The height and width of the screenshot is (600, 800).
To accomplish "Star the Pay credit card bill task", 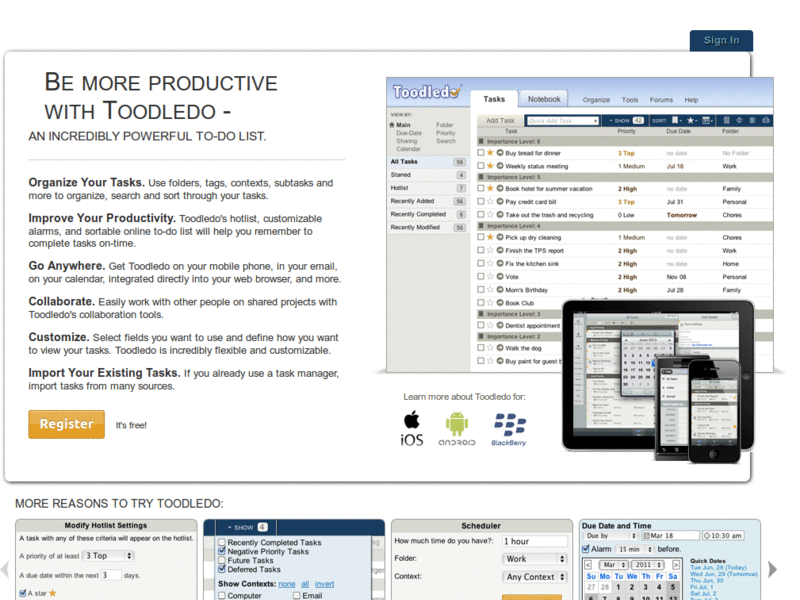I will click(490, 202).
